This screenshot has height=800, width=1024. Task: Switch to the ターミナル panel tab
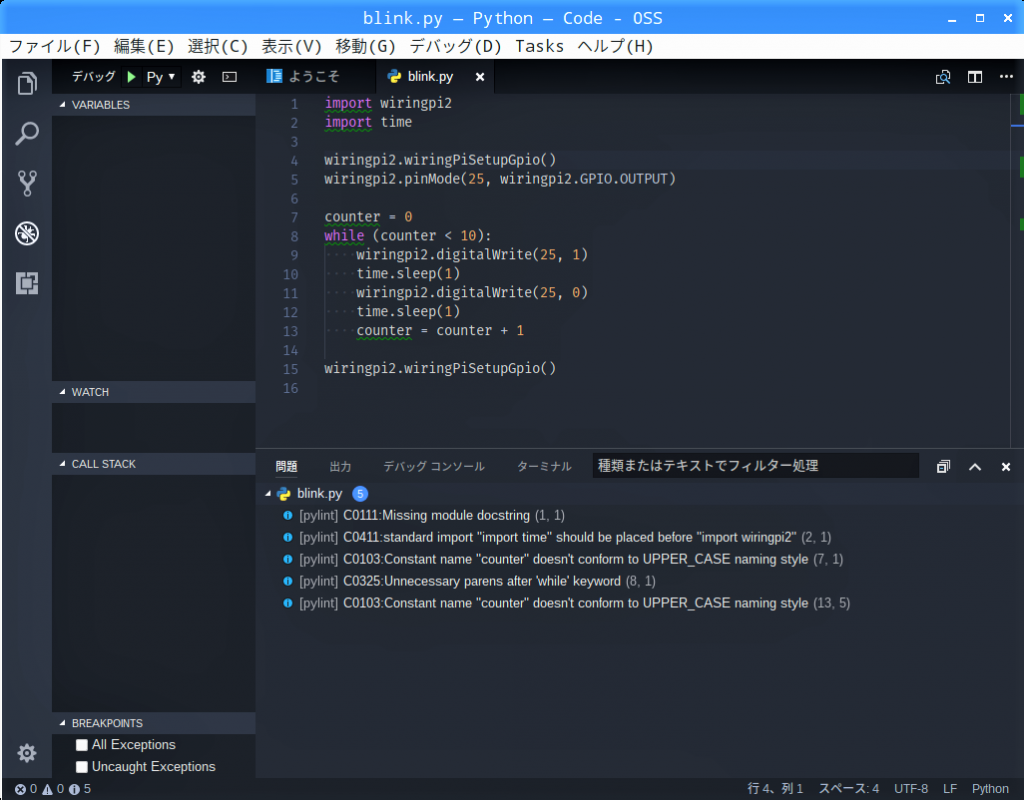tap(544, 466)
